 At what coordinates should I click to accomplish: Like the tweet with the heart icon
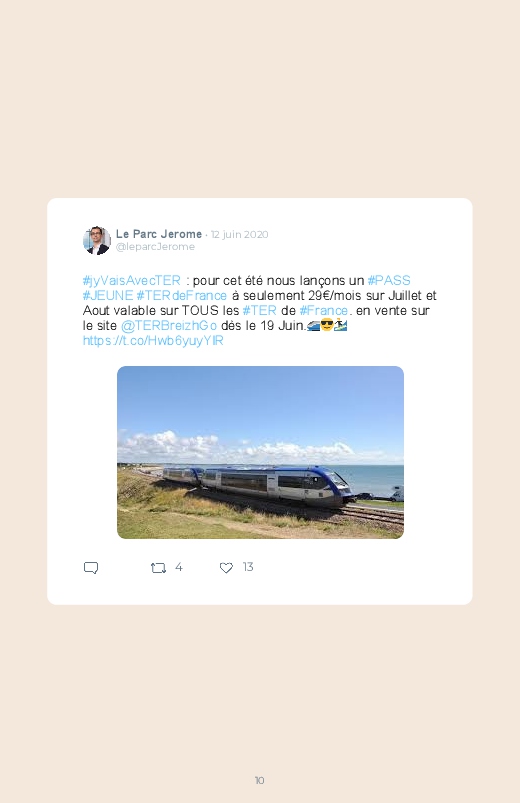pos(226,568)
